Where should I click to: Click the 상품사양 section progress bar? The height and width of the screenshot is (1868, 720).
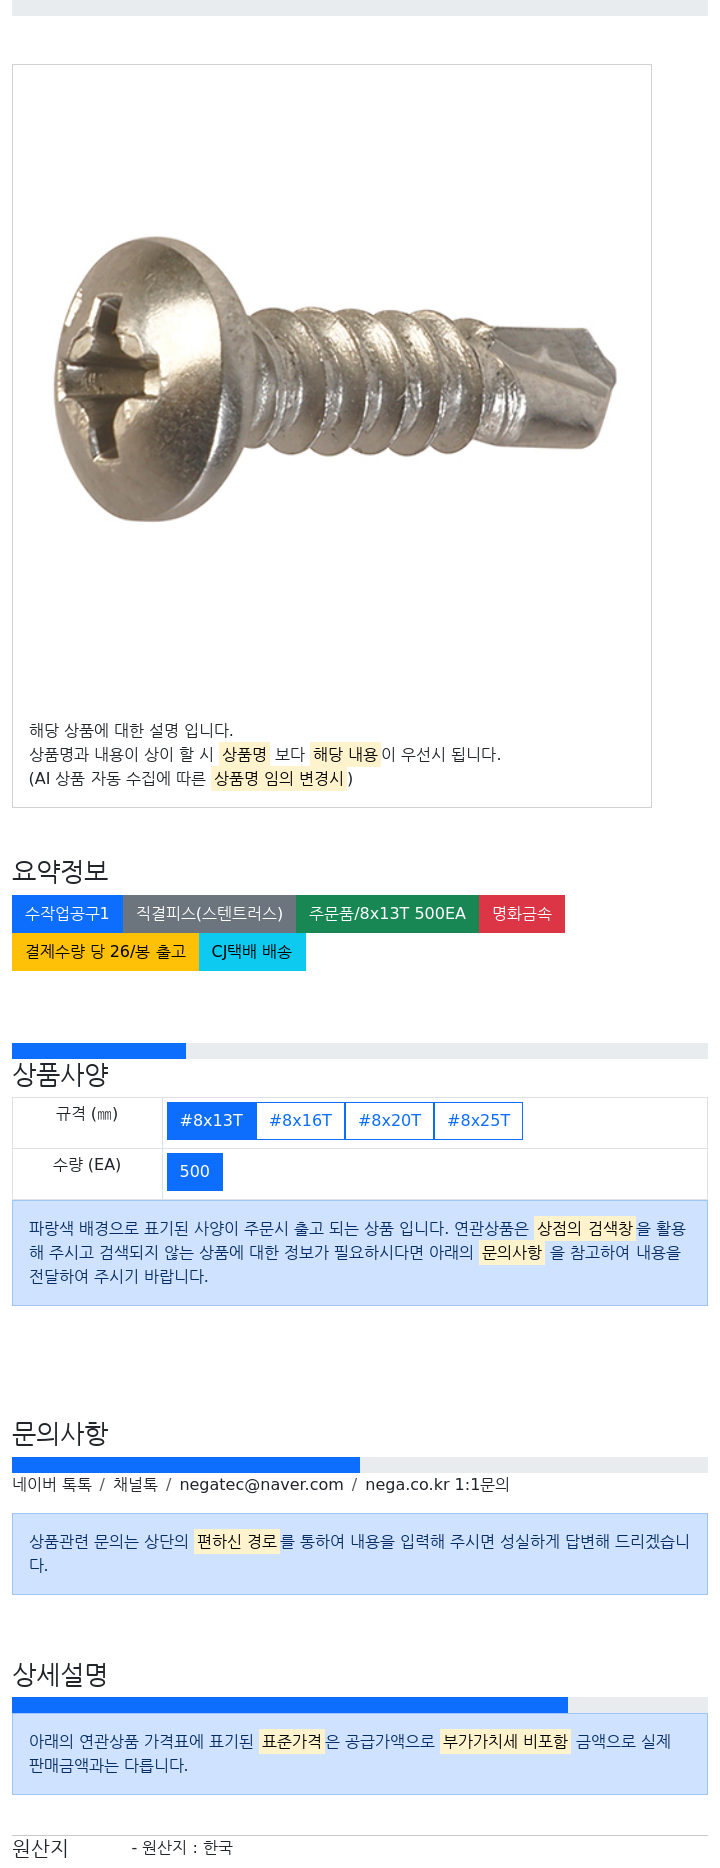pyautogui.click(x=360, y=1051)
